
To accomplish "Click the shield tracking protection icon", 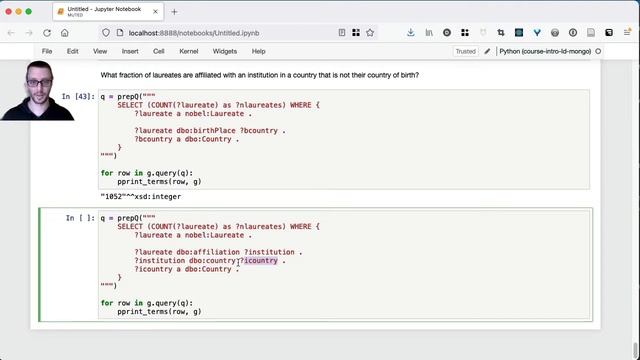I will pyautogui.click(x=106, y=33).
